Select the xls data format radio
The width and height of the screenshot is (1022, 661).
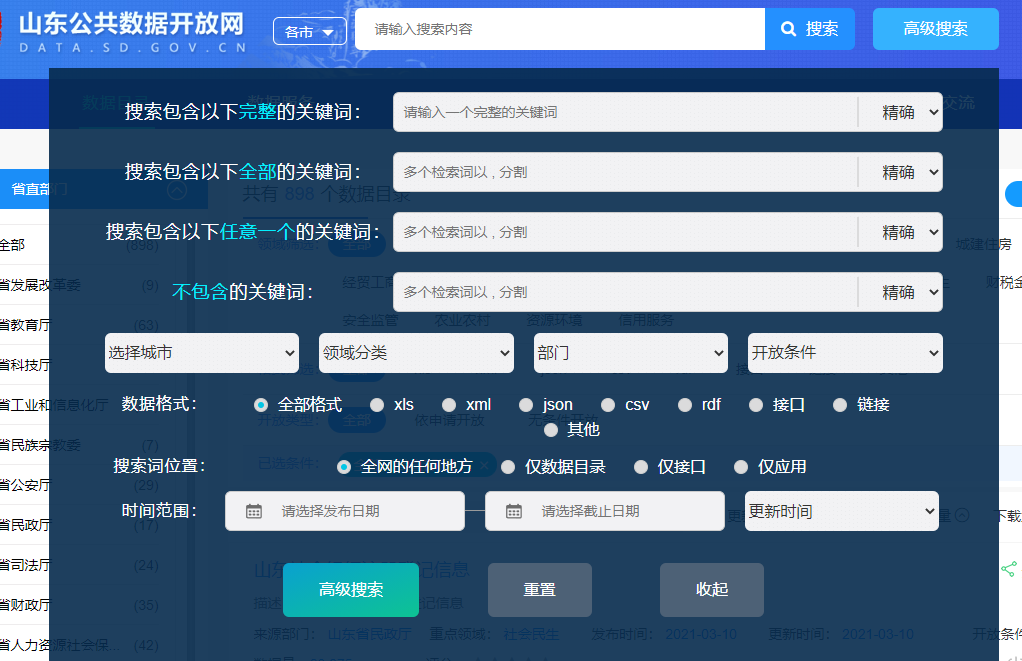pos(377,405)
